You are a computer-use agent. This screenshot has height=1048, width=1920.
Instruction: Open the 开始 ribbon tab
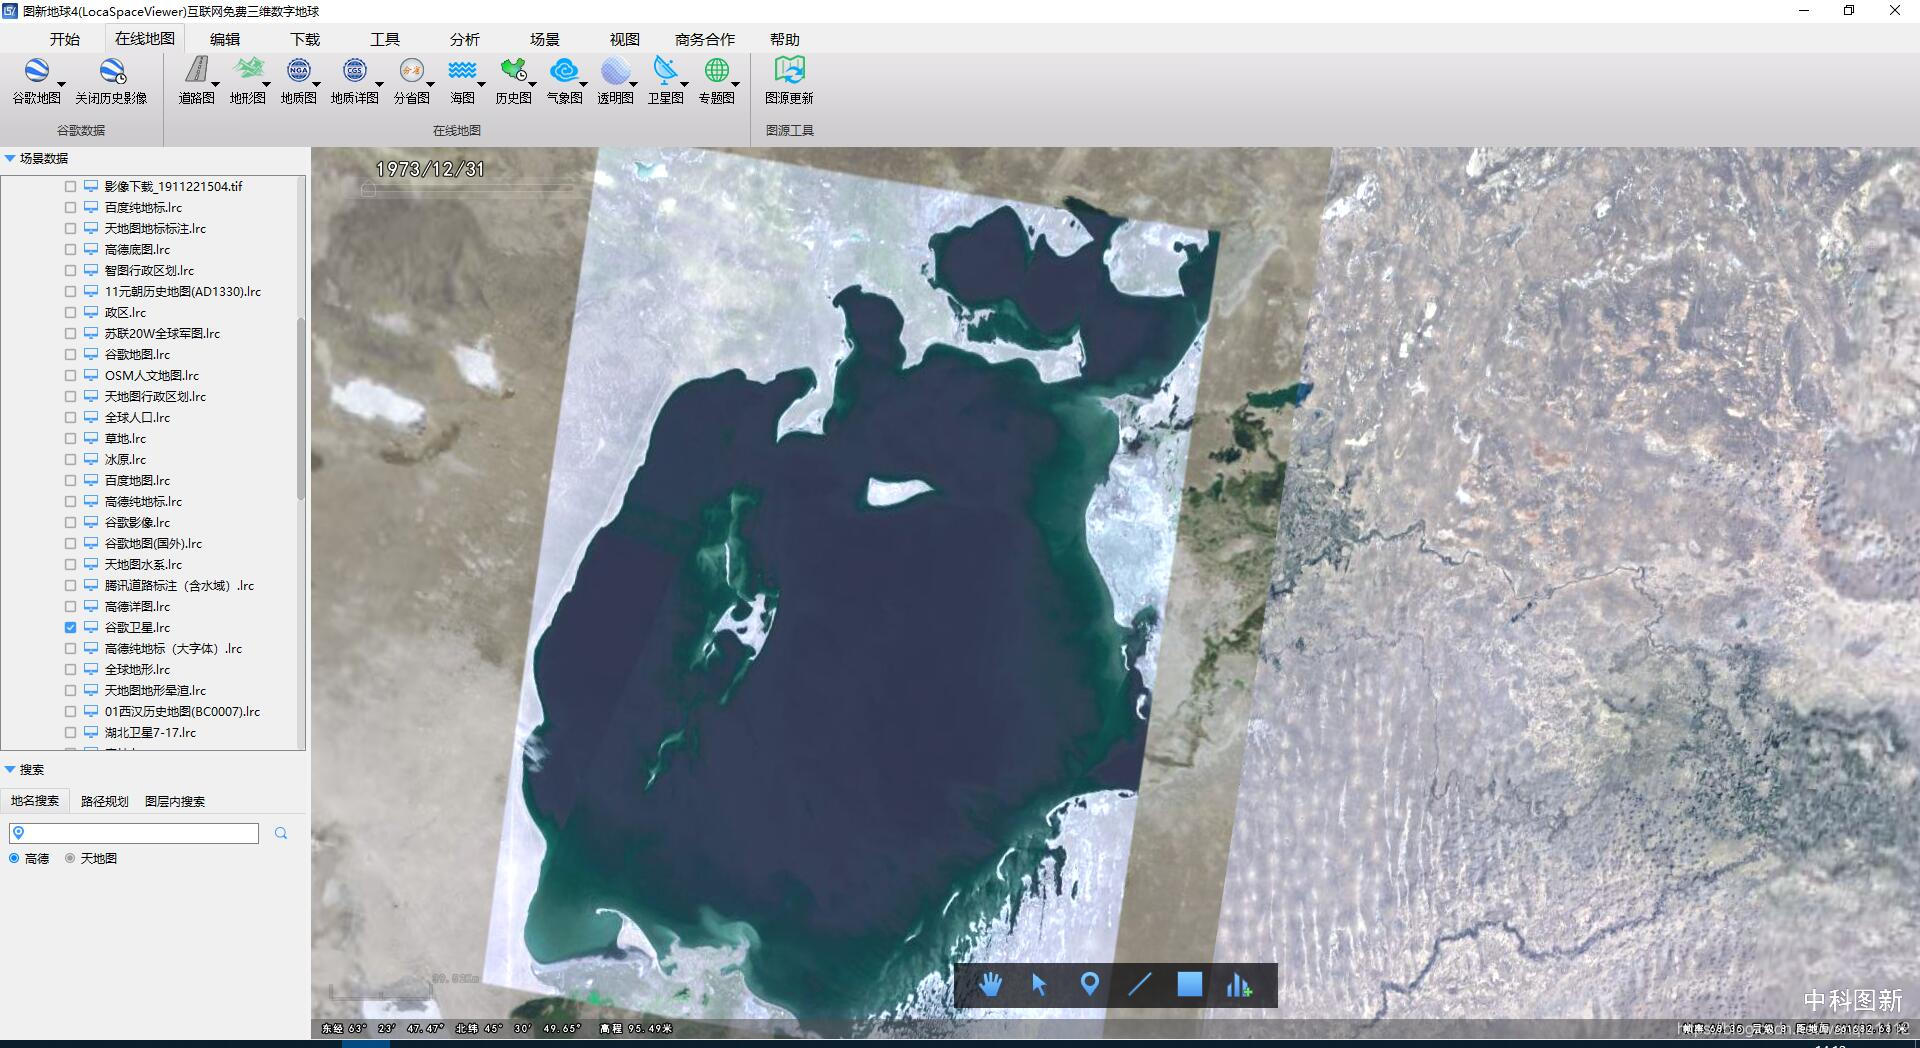click(65, 39)
